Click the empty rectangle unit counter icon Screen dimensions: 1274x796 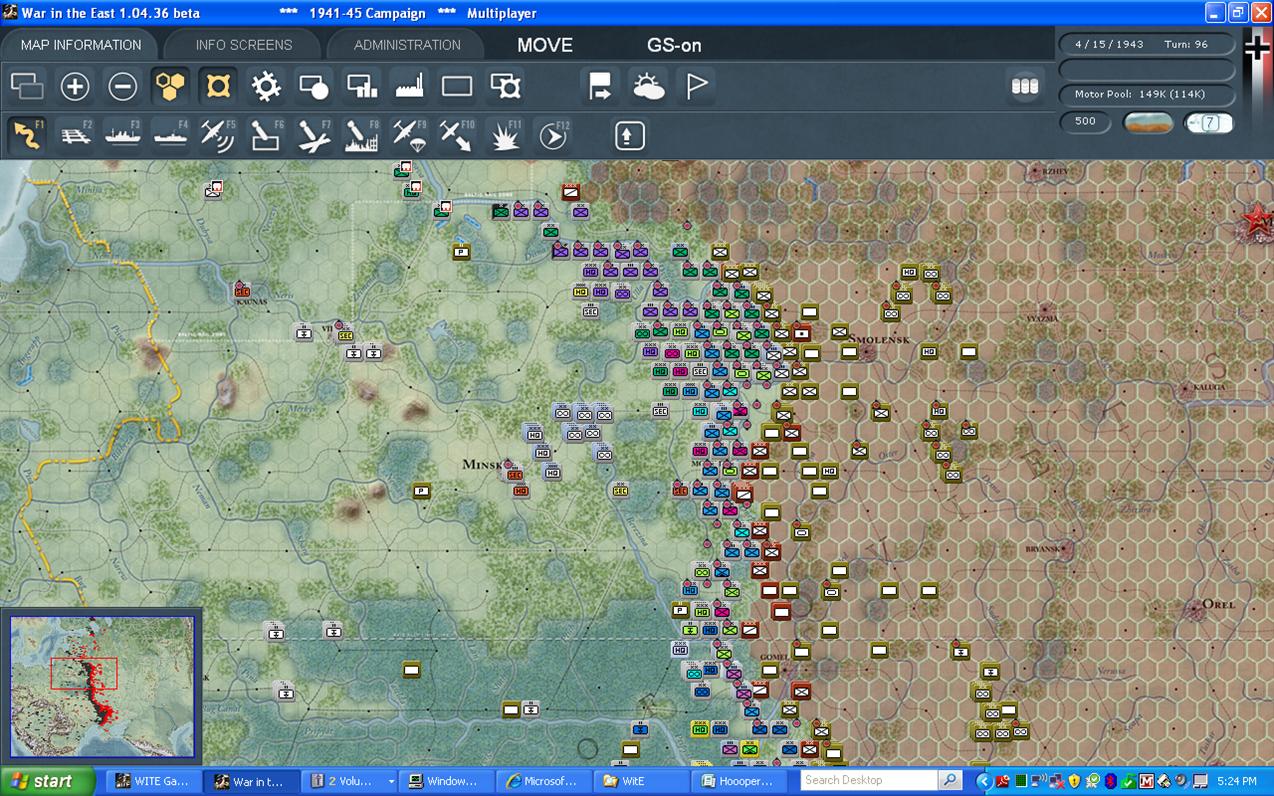457,87
